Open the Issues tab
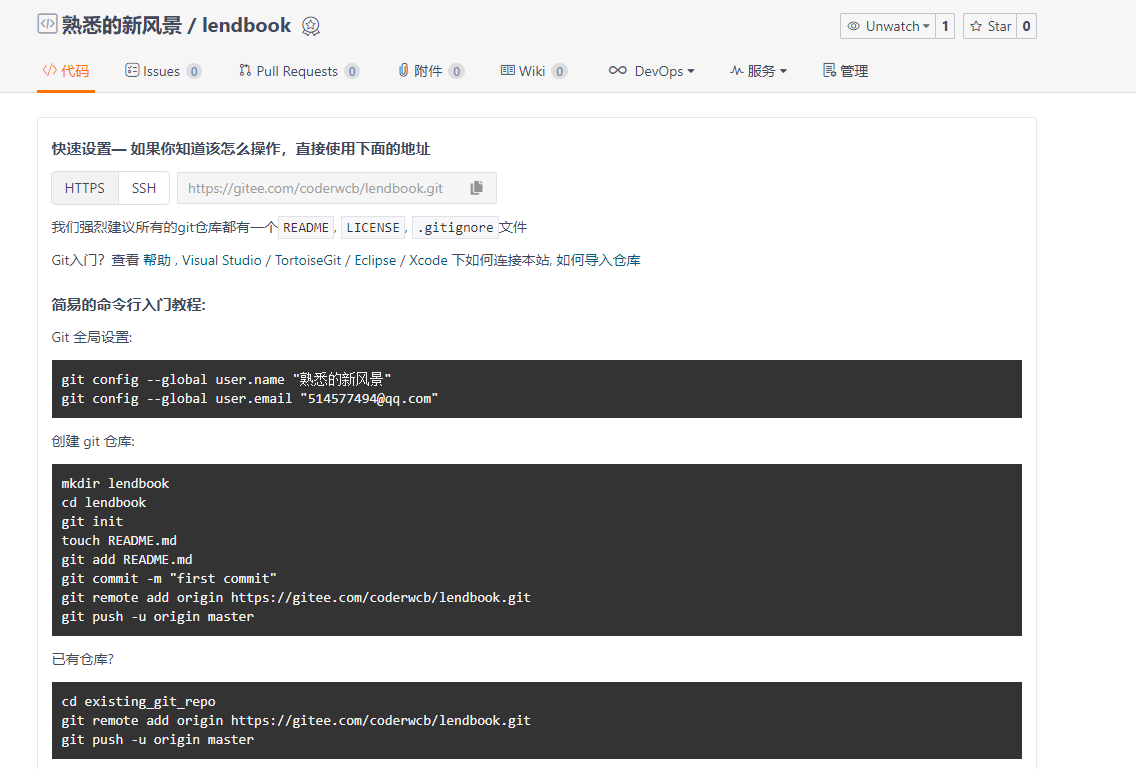The width and height of the screenshot is (1136, 769). pos(163,71)
